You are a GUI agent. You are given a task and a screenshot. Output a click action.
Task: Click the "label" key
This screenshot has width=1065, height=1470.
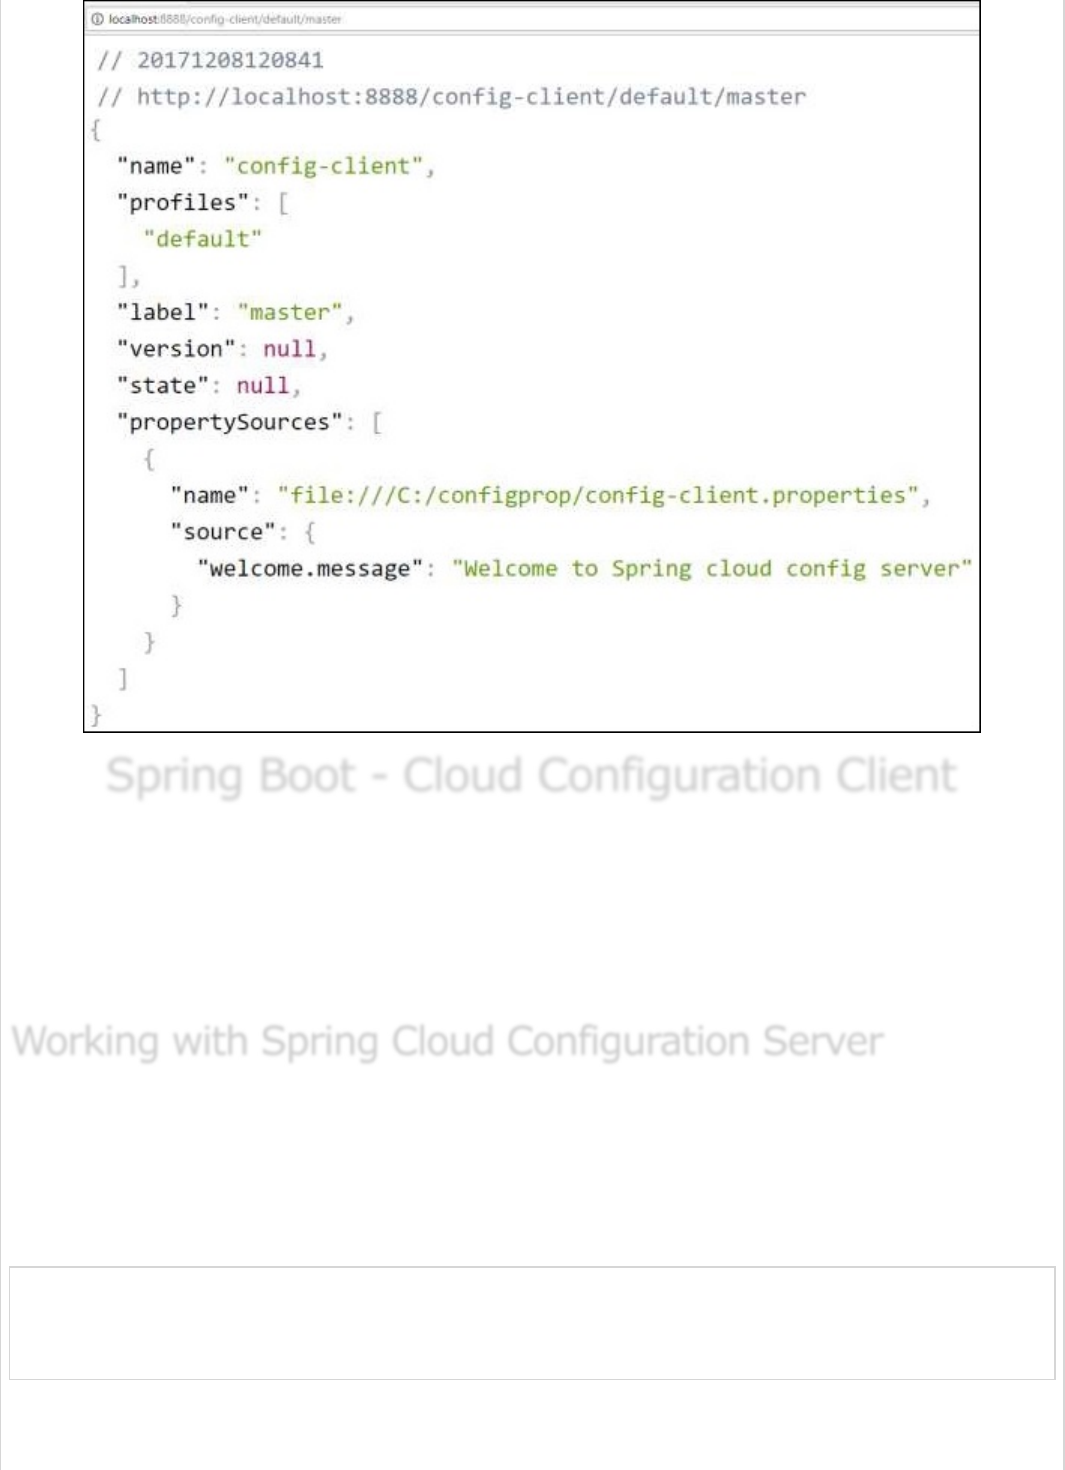[162, 313]
